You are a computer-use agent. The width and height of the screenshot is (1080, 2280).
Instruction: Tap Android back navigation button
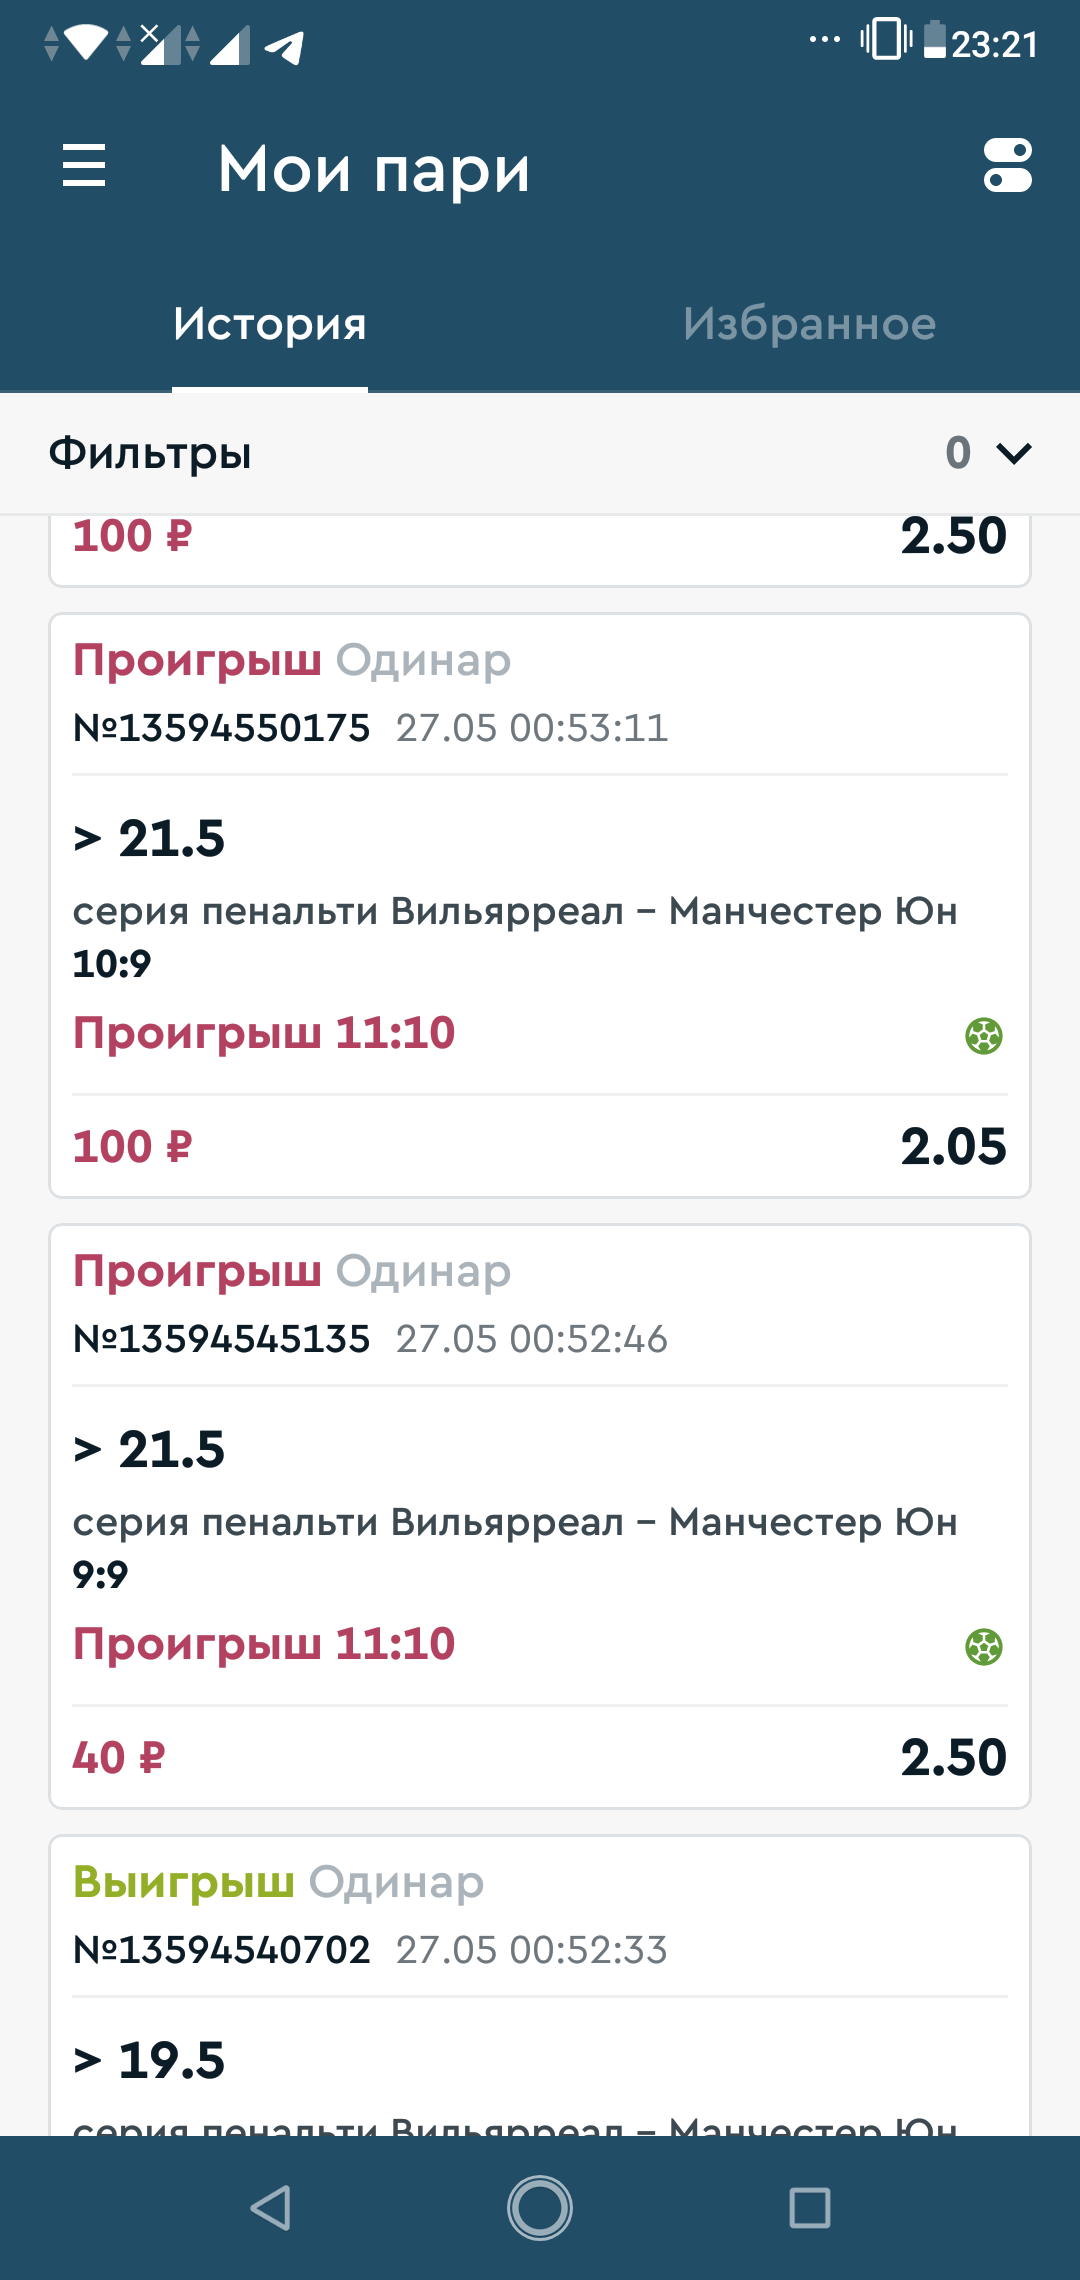coord(270,2207)
